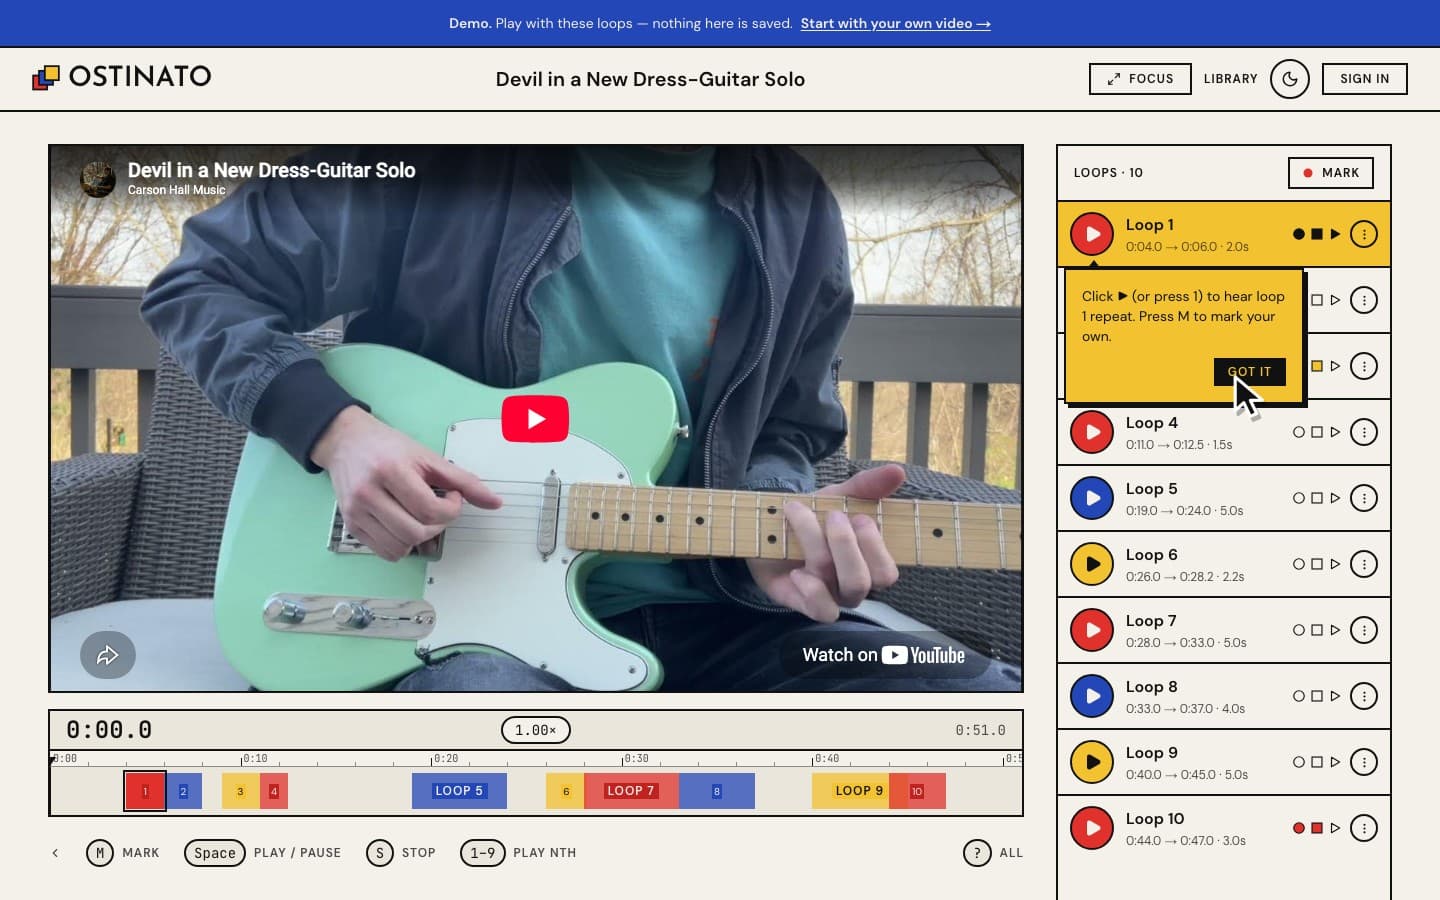Toggle the square shape icon in Loop 7 row

1317,630
